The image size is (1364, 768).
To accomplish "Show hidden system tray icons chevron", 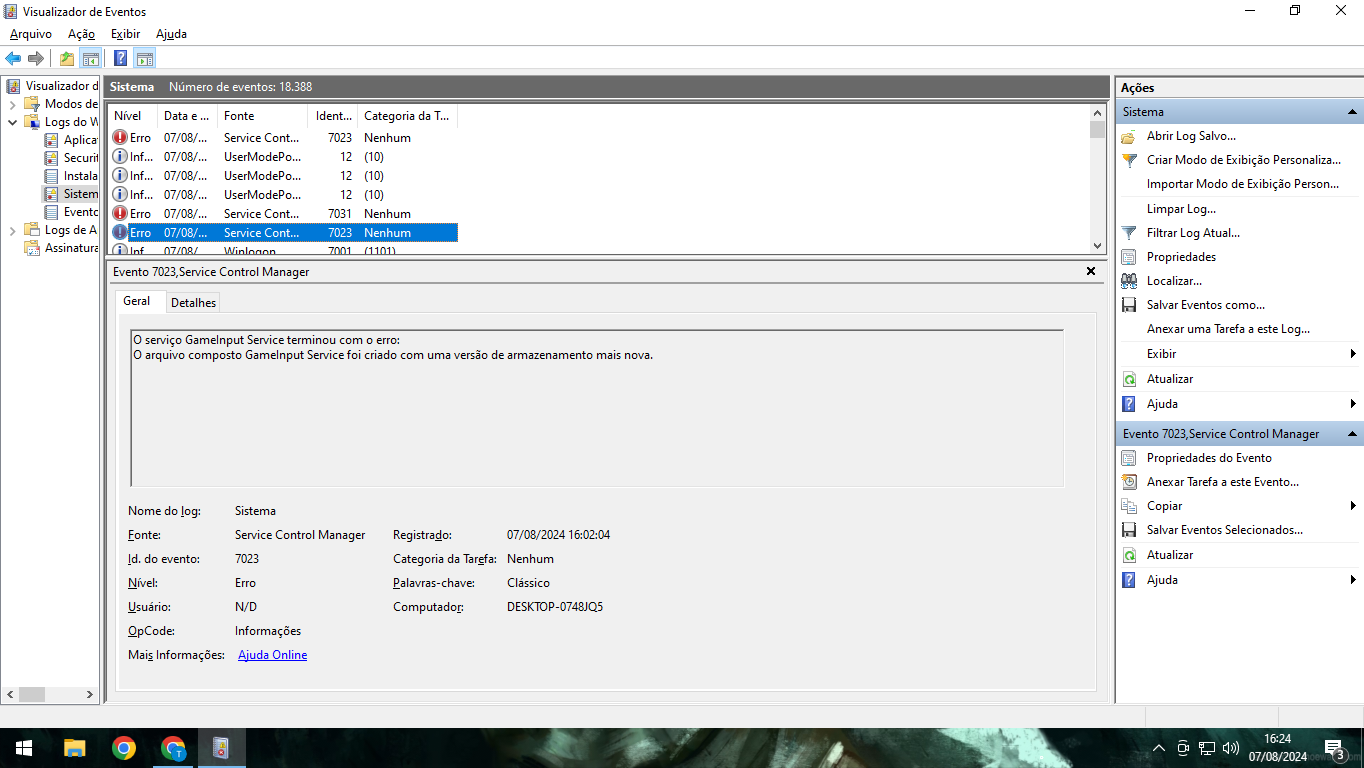I will tap(1159, 748).
